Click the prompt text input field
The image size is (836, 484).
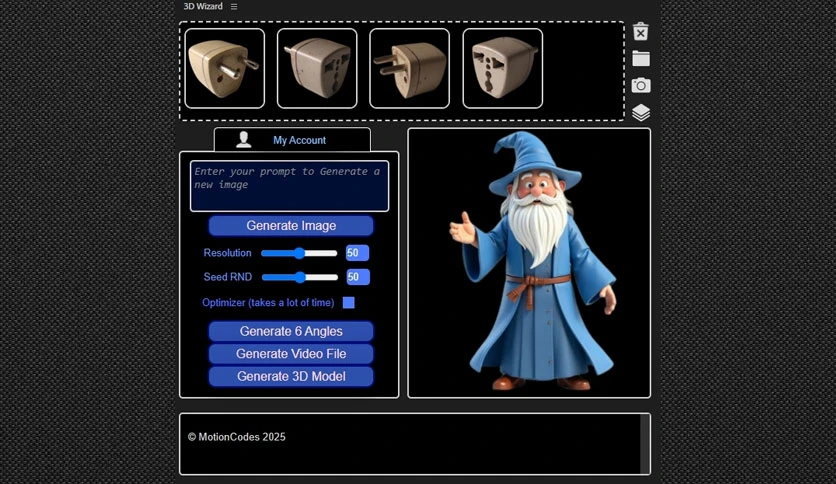(290, 186)
